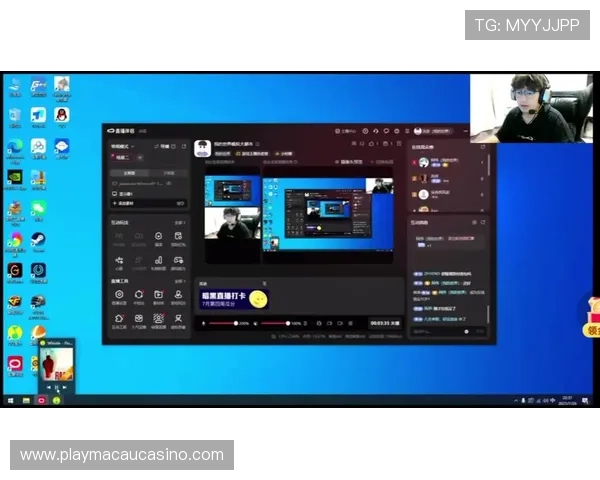Switch to the 主场景 tab
This screenshot has width=600, height=480.
130,172
